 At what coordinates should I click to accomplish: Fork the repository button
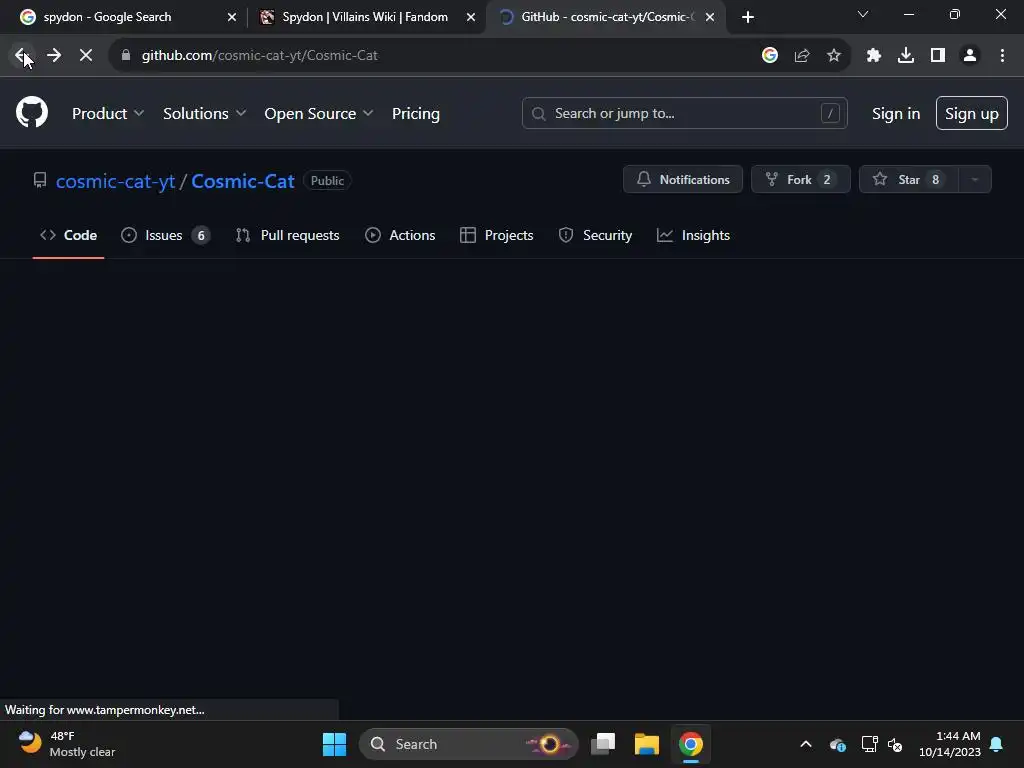point(801,179)
